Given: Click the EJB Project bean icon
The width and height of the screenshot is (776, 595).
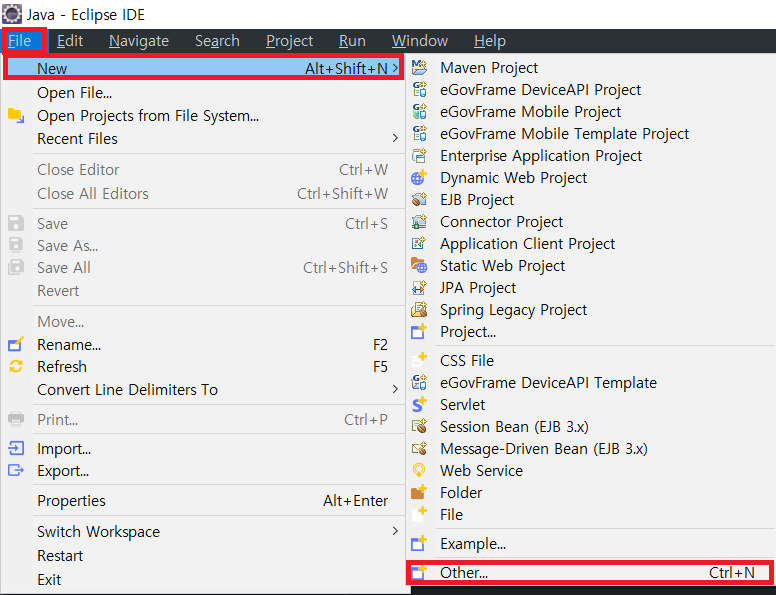Looking at the screenshot, I should [x=419, y=199].
